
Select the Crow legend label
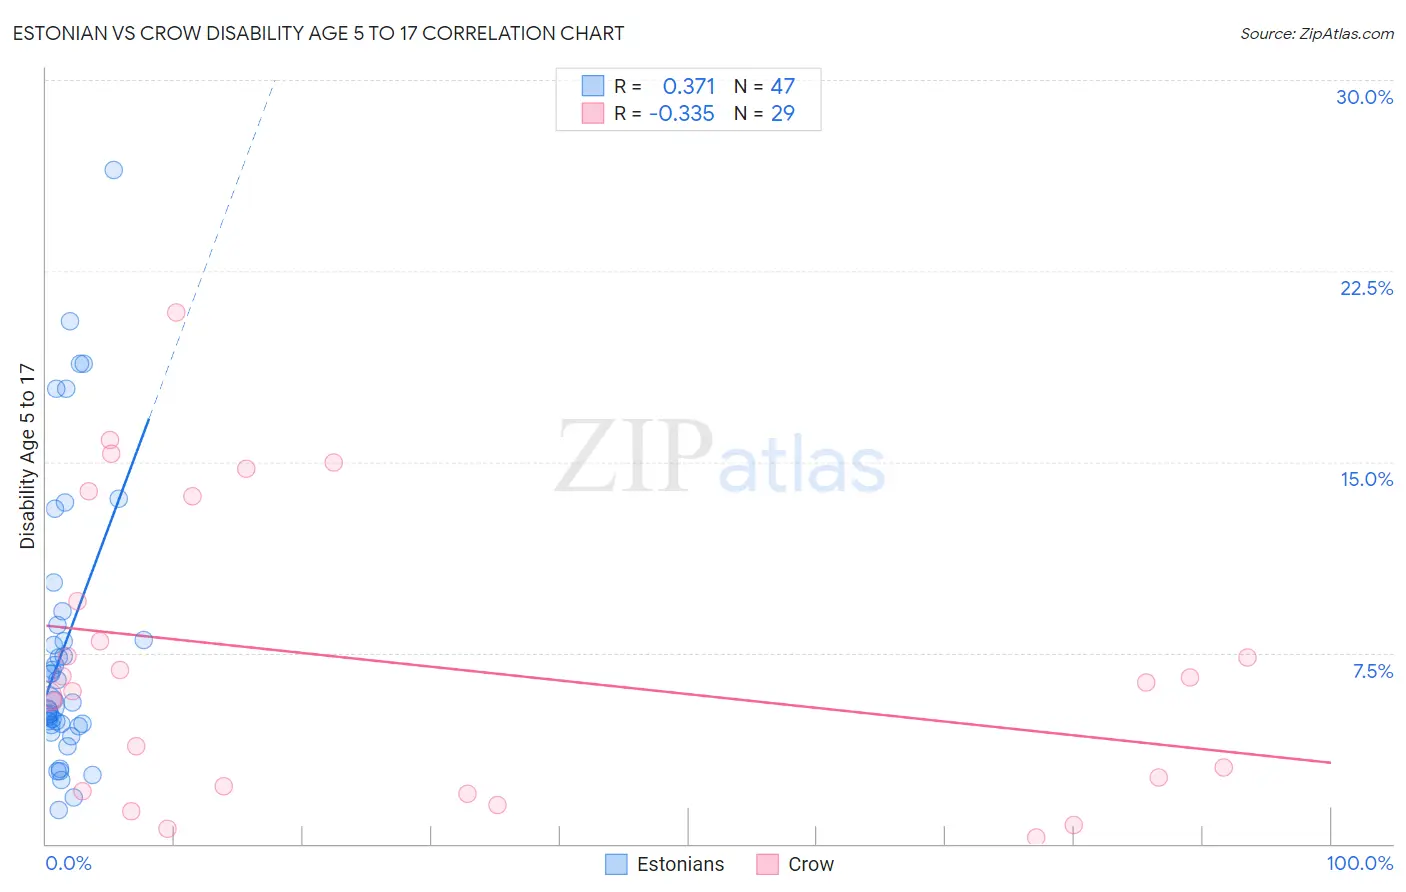811,864
